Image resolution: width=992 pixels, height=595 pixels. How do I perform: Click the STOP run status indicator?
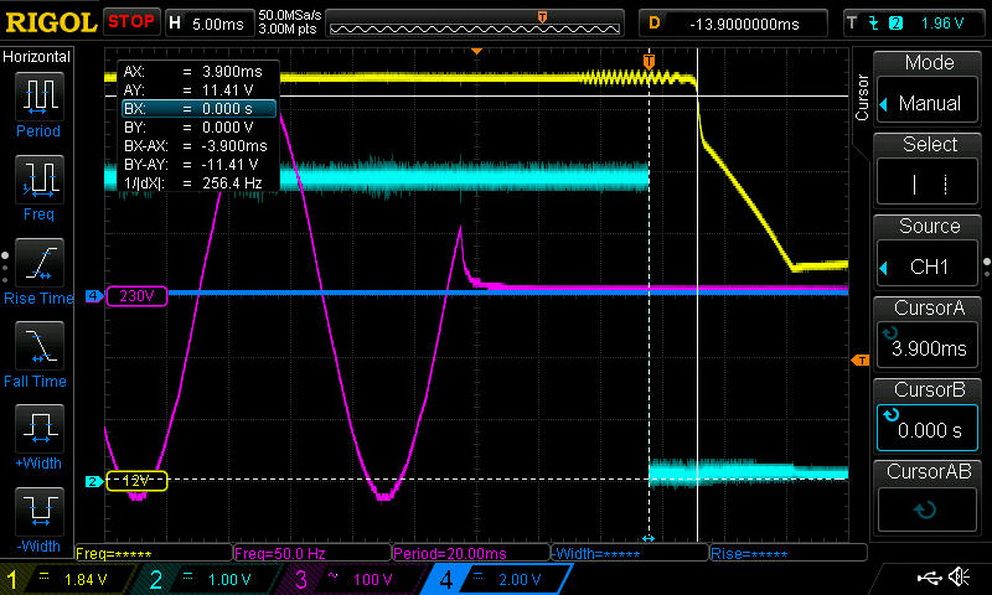(131, 22)
